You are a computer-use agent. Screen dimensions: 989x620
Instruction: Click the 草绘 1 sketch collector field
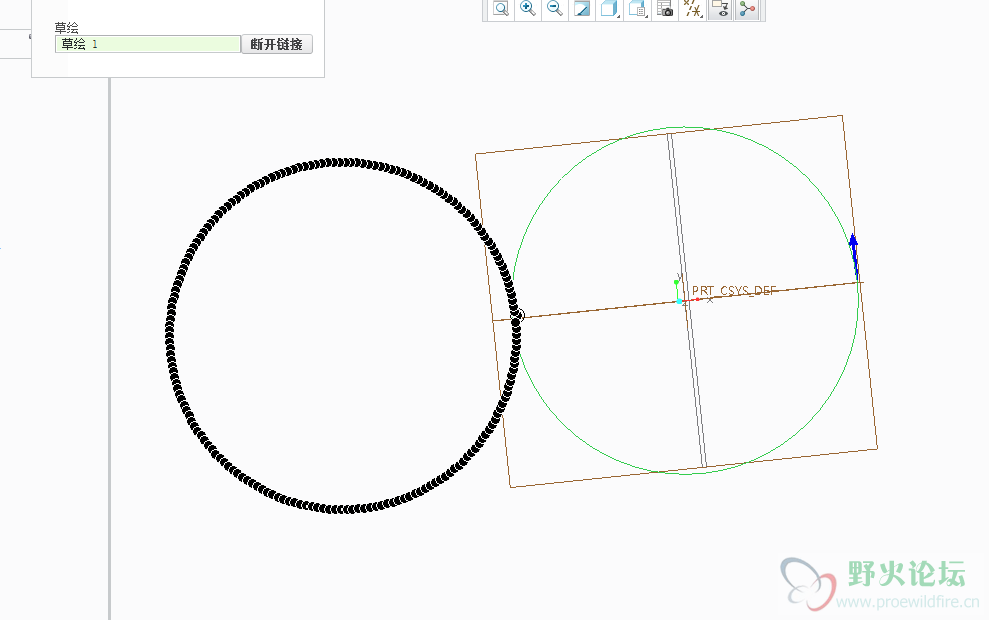(x=148, y=44)
